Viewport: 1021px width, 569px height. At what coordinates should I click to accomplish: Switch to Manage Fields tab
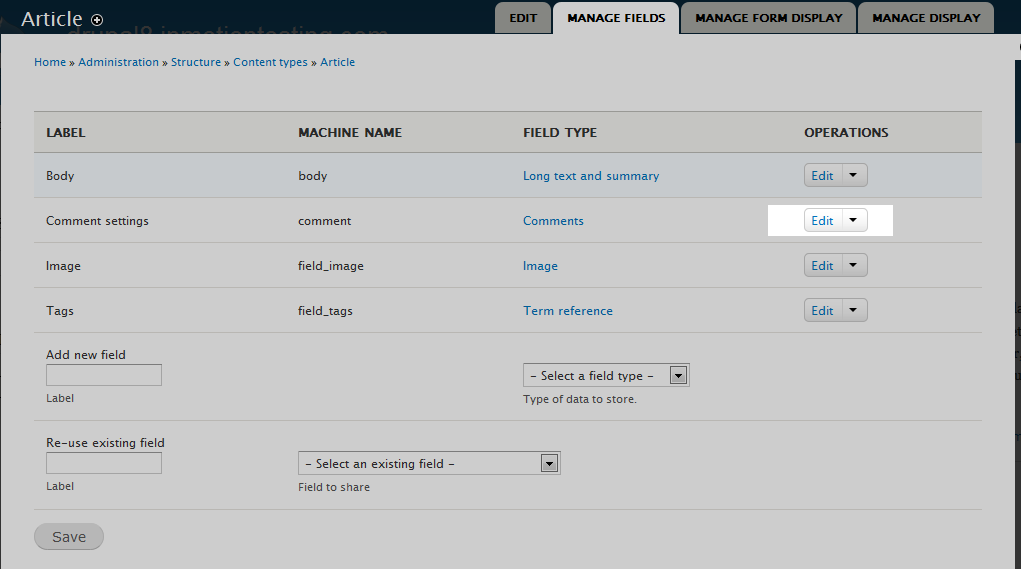(x=616, y=18)
